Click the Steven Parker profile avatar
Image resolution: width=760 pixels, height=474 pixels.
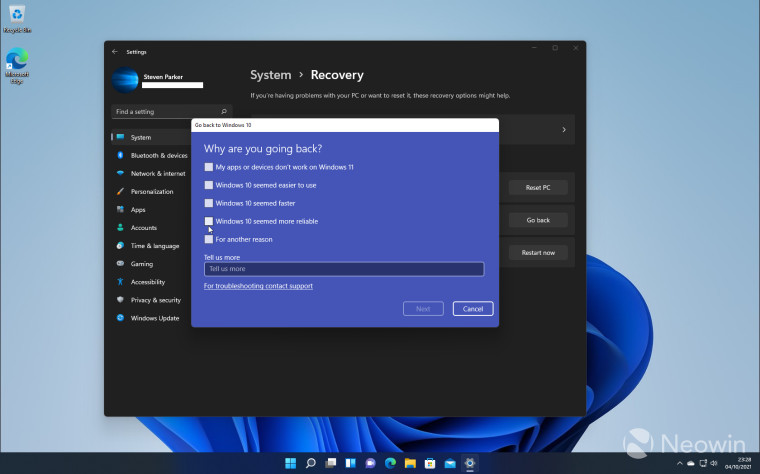(x=125, y=80)
